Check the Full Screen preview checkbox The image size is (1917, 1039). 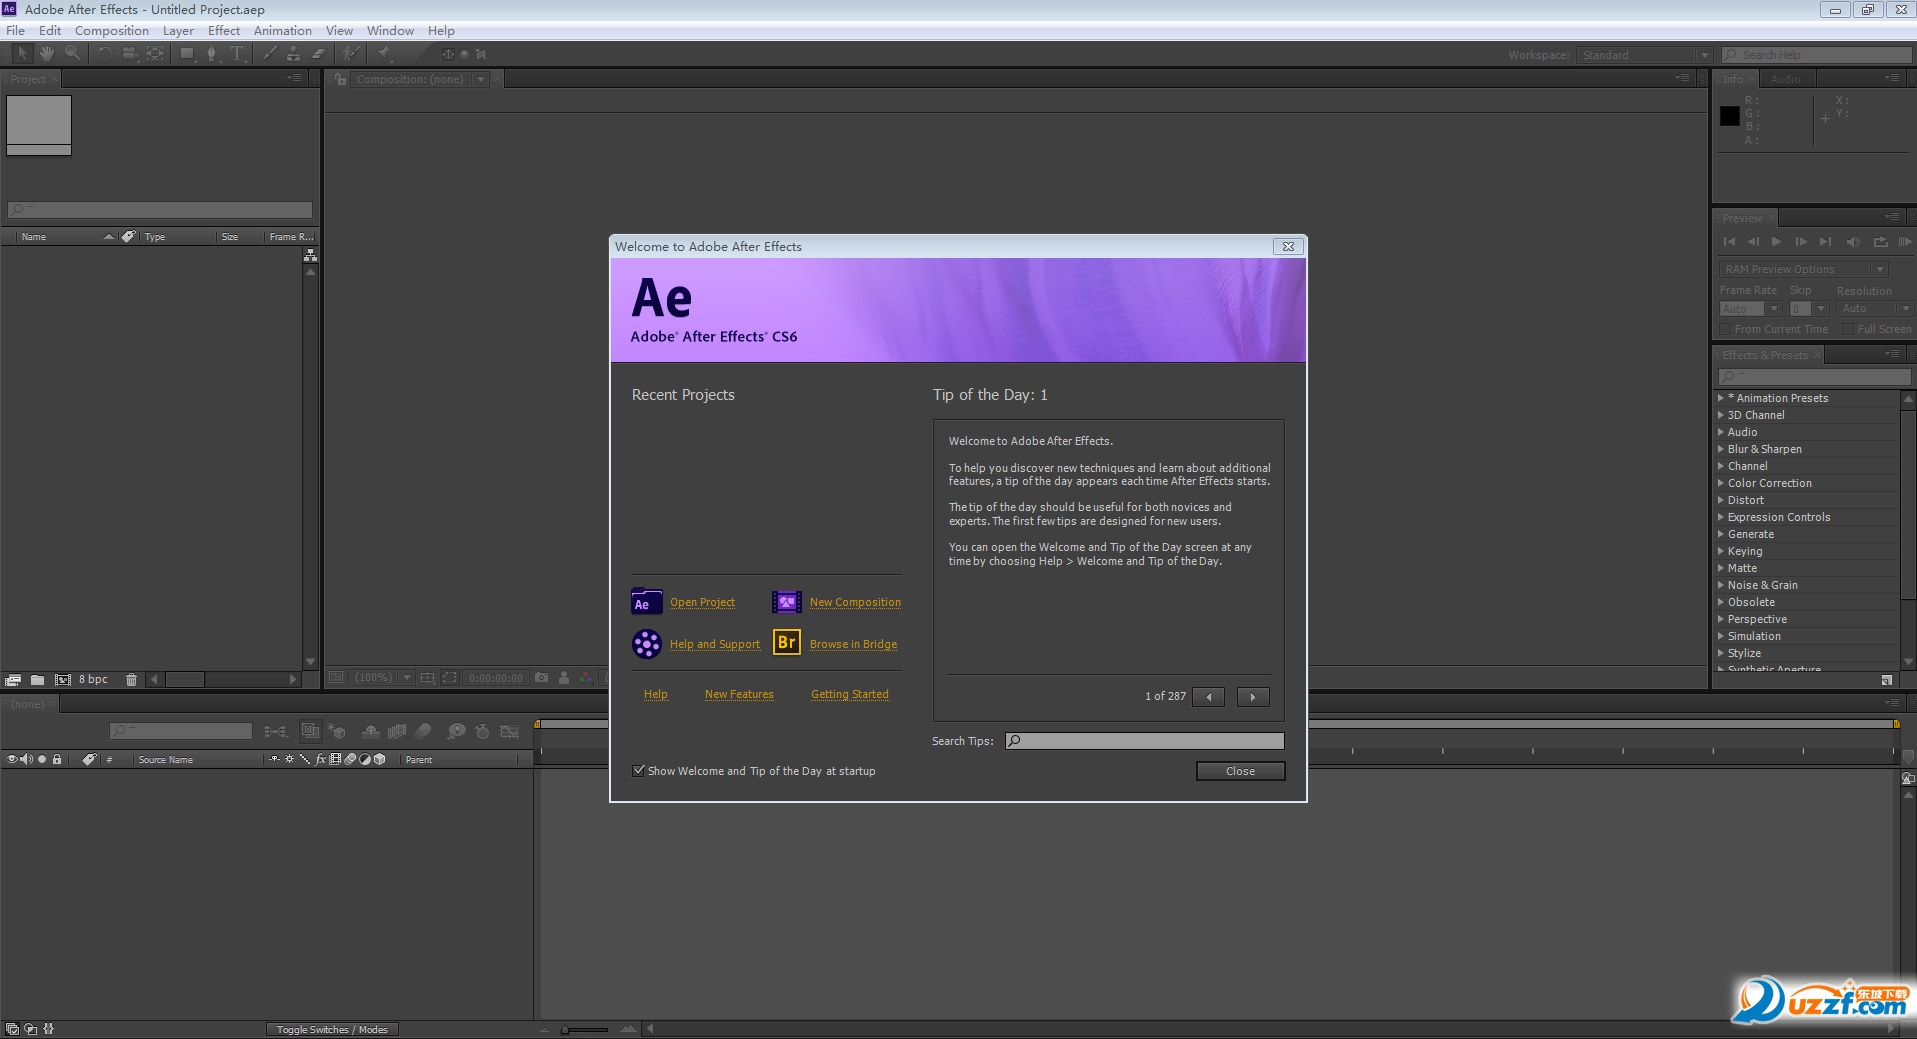coord(1848,329)
